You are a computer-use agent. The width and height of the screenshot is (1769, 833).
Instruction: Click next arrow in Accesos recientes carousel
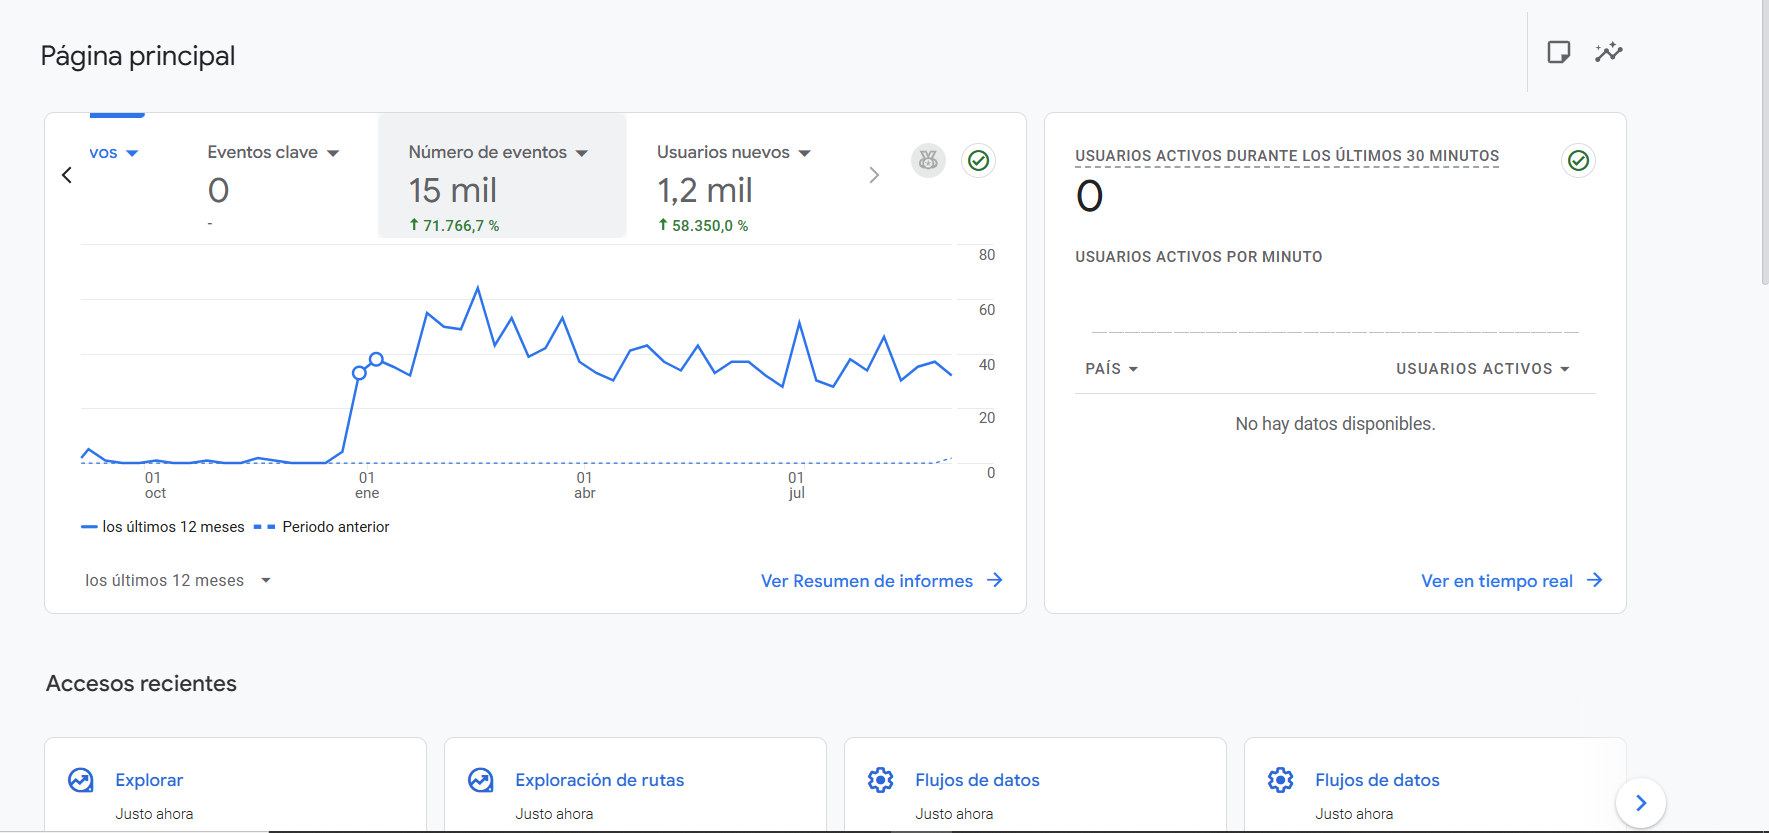[x=1640, y=803]
